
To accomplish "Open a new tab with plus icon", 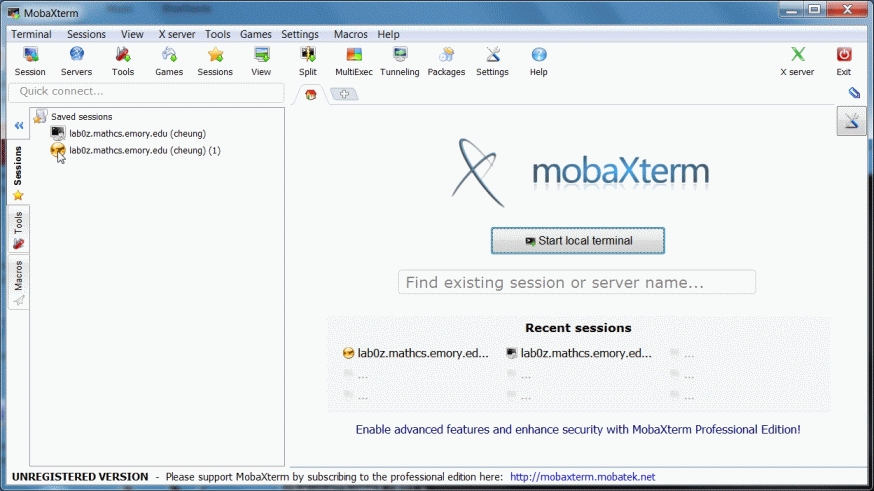I will [344, 94].
